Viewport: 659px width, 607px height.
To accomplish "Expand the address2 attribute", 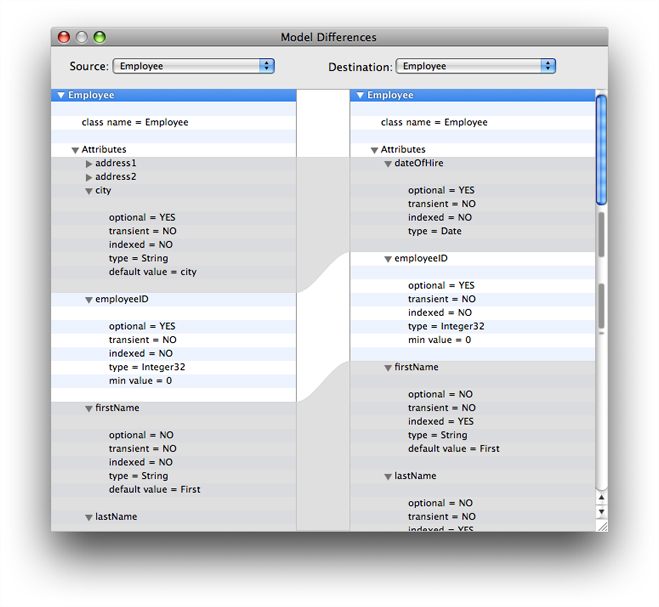I will click(x=89, y=177).
